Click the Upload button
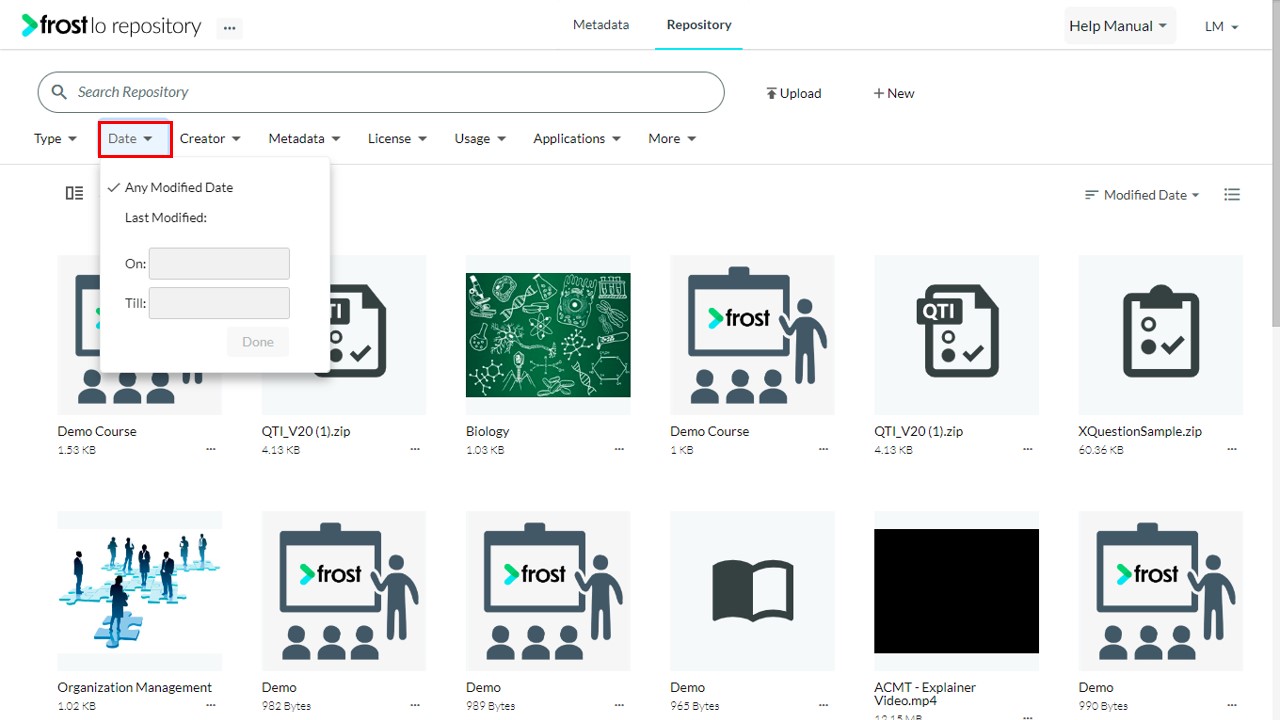Screen dimensions: 1280x720 (x=794, y=93)
